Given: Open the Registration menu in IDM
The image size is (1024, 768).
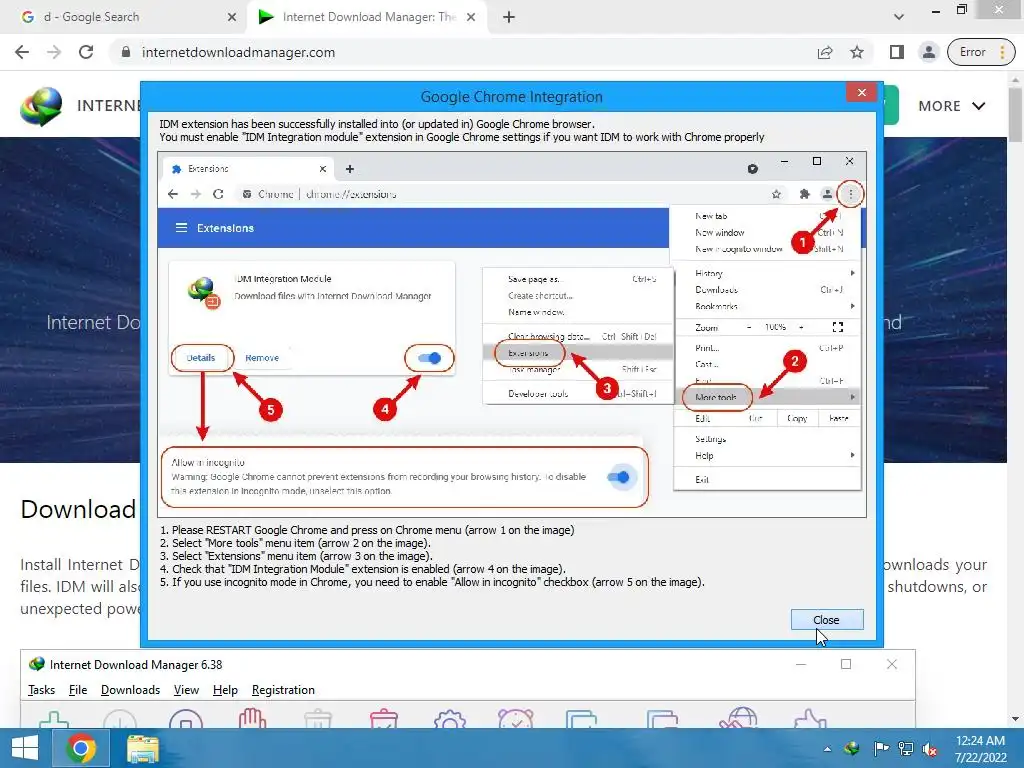Looking at the screenshot, I should pyautogui.click(x=283, y=690).
